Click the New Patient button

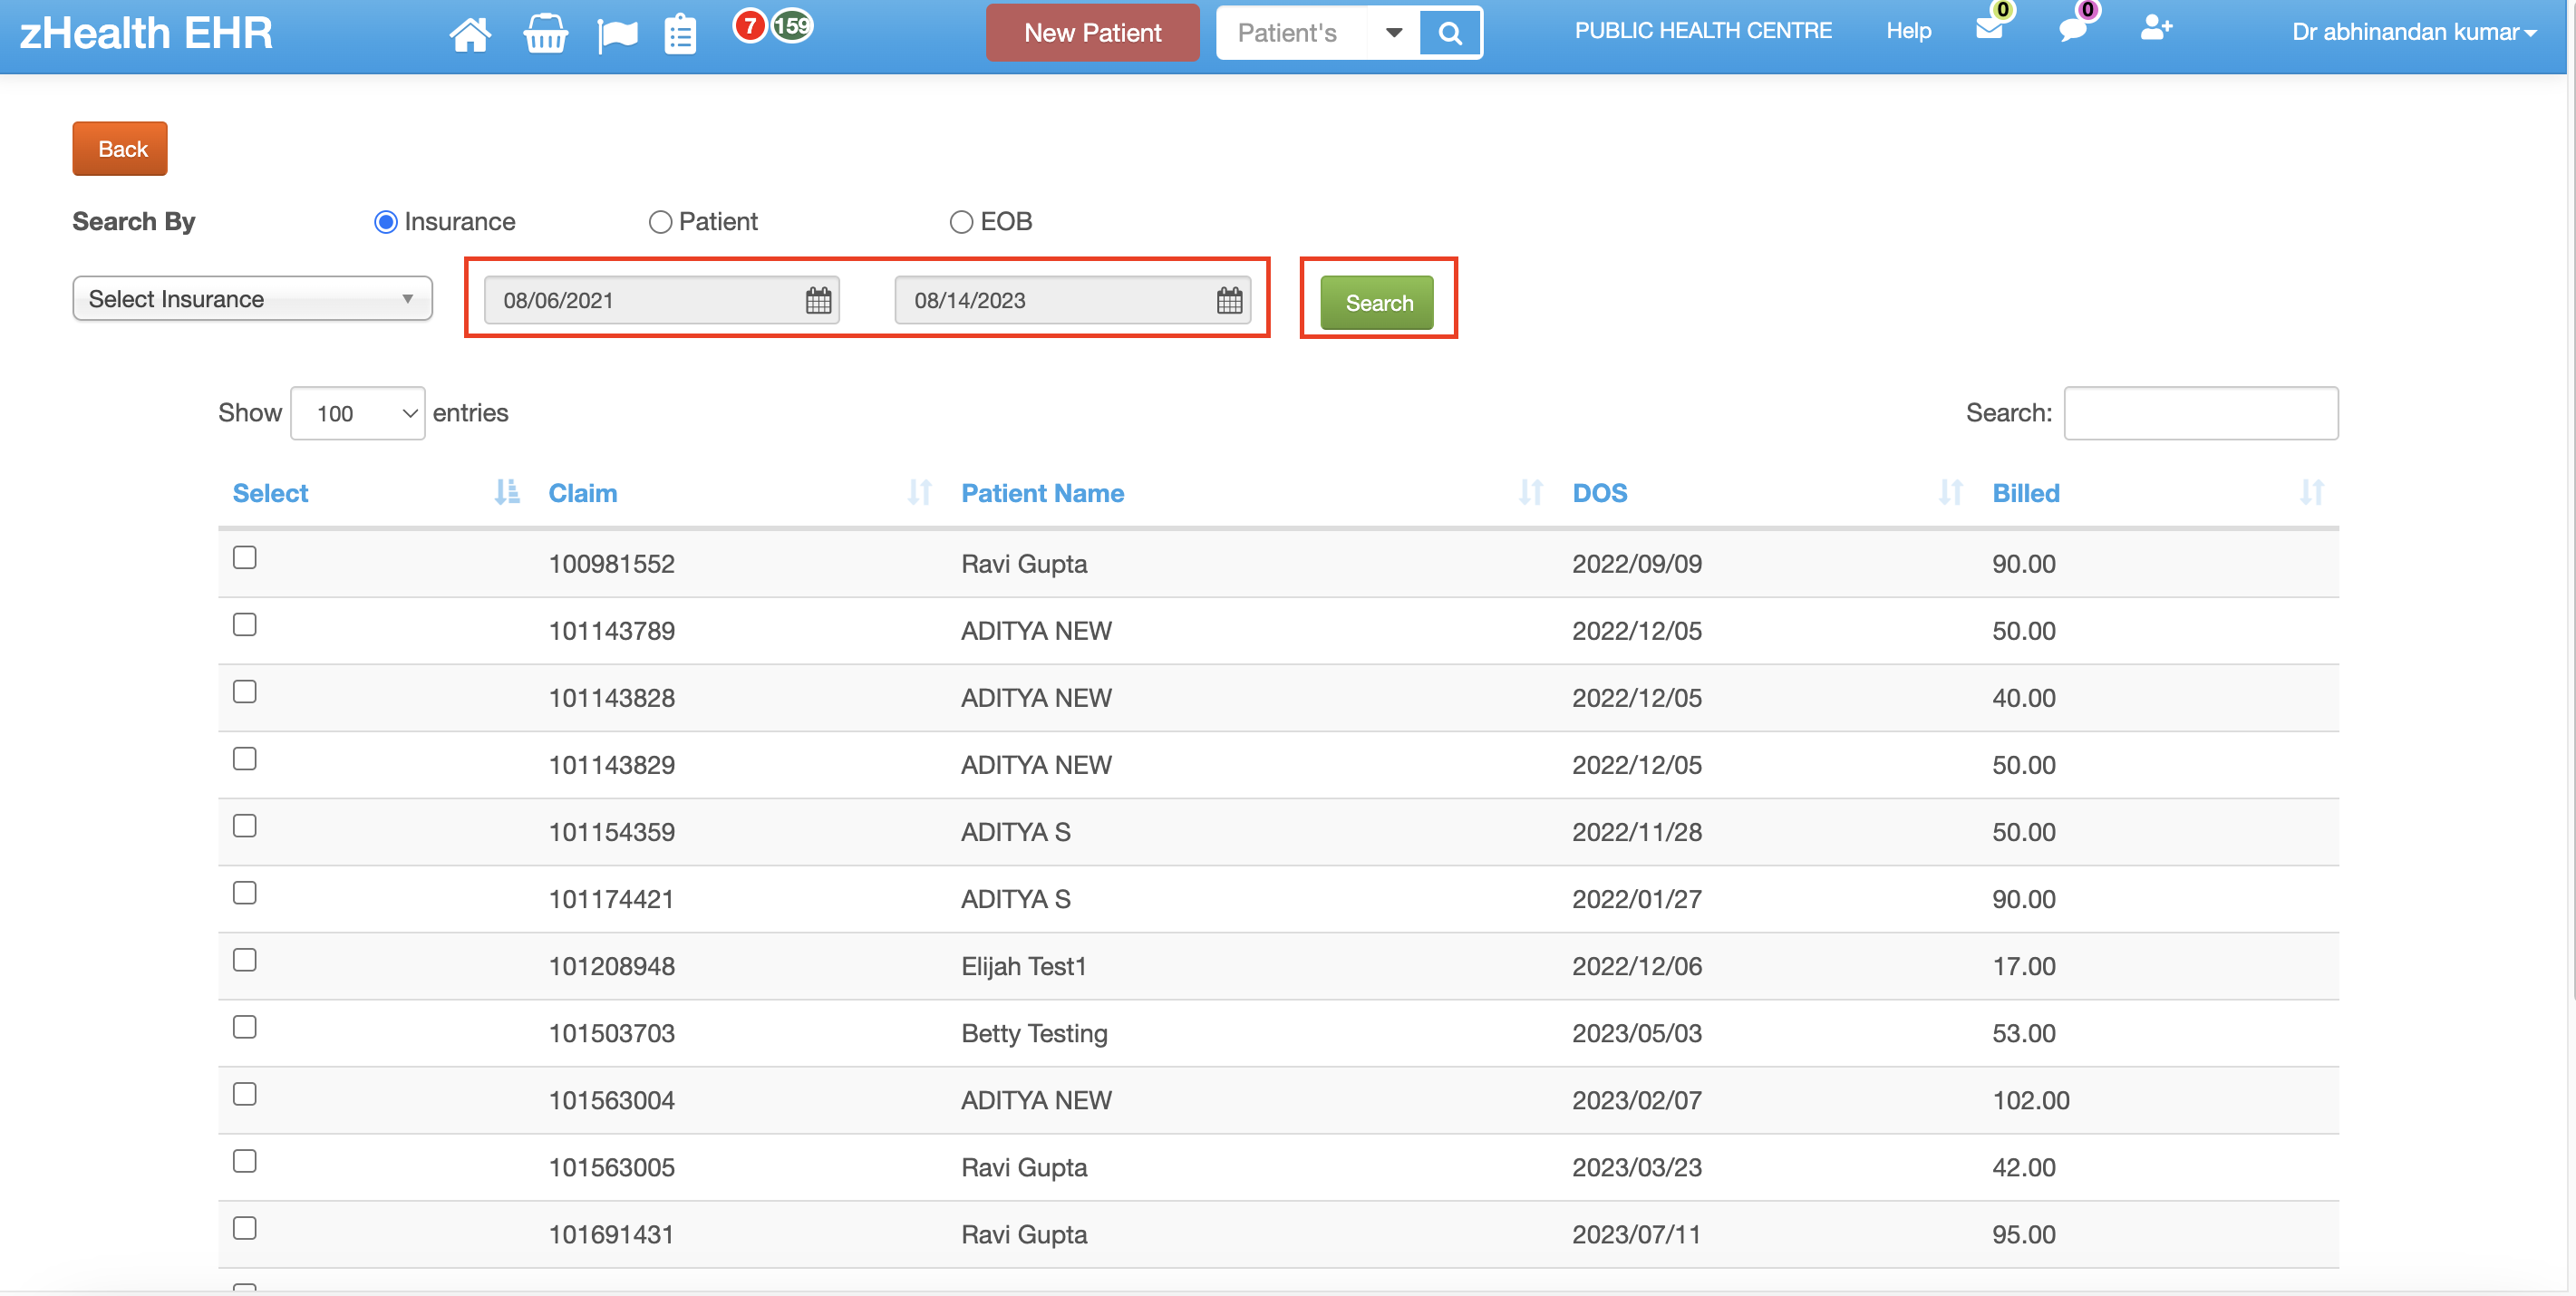pyautogui.click(x=1092, y=33)
